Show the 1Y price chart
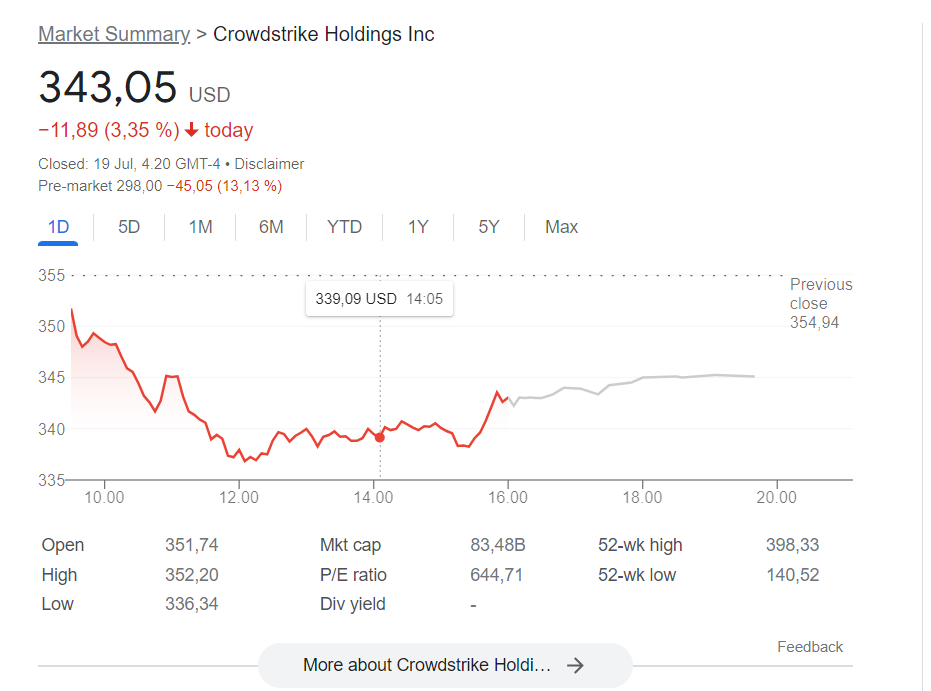931x691 pixels. [x=418, y=227]
